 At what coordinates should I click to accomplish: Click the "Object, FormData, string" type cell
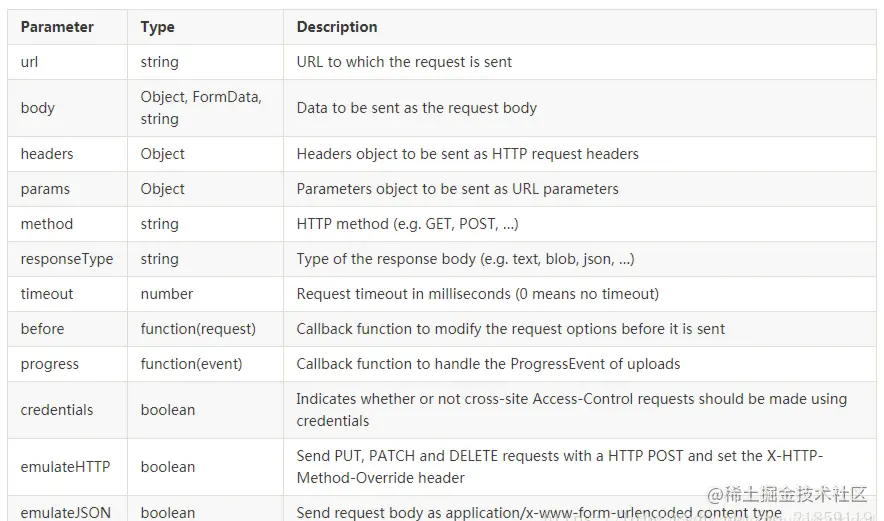pyautogui.click(x=201, y=108)
